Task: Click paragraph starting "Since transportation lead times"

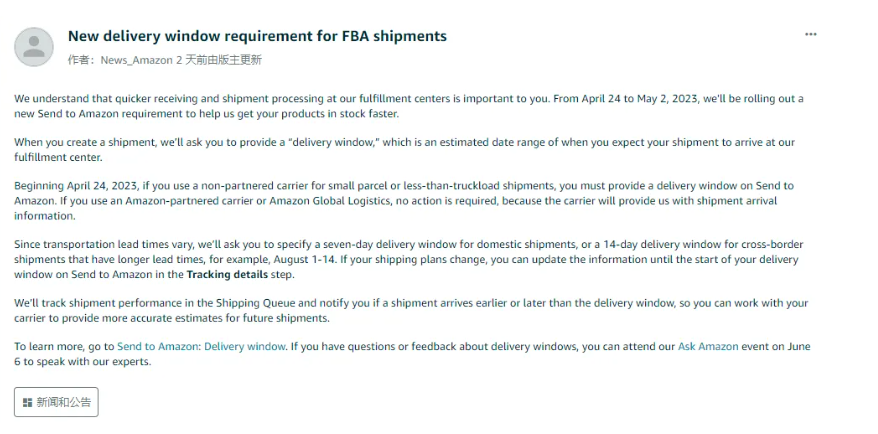Action: [x=409, y=259]
